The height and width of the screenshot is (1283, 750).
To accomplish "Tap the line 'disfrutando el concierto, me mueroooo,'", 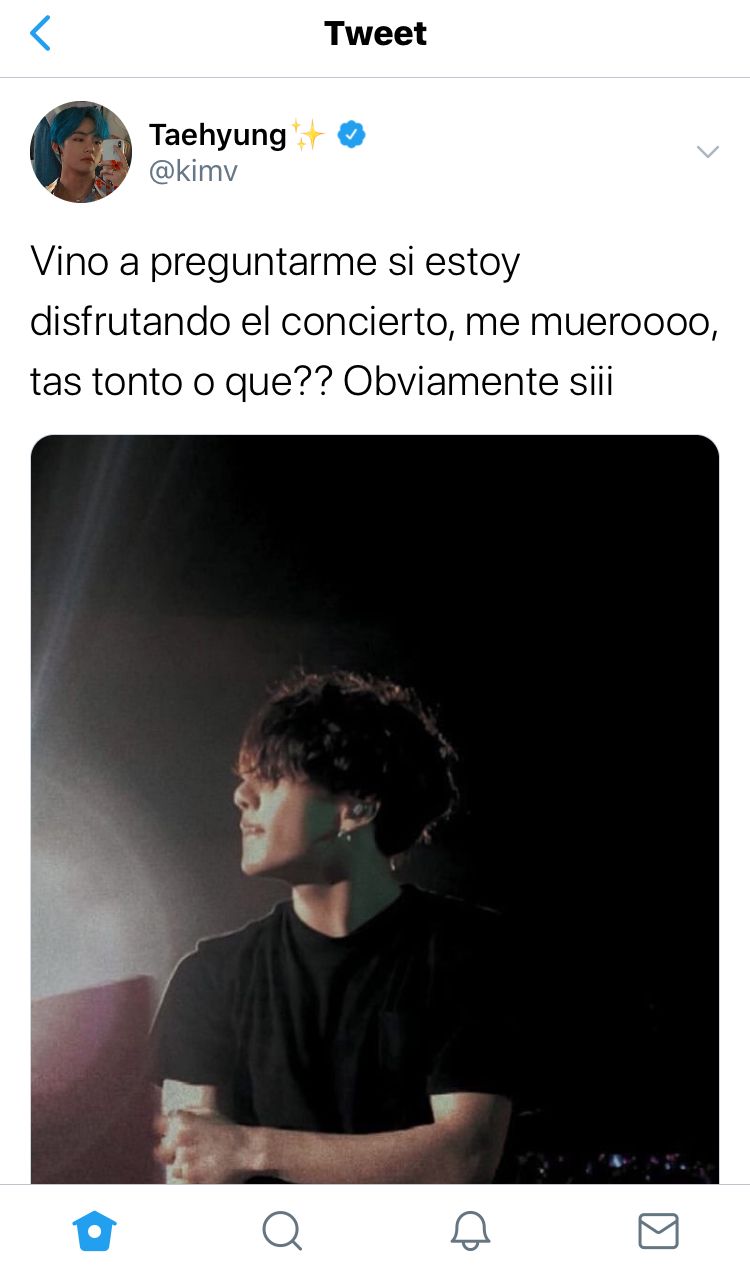I will point(374,323).
